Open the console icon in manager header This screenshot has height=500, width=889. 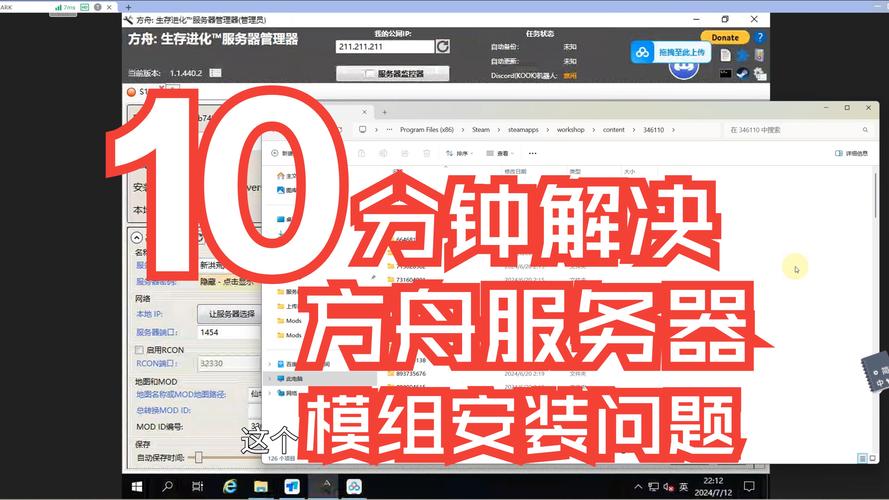(725, 73)
